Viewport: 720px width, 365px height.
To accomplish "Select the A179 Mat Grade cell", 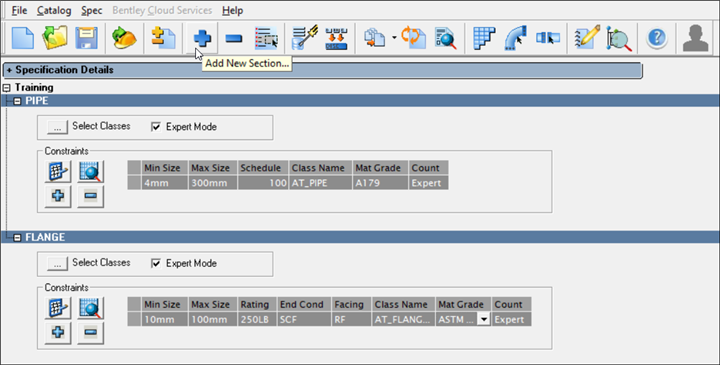I will tap(381, 183).
